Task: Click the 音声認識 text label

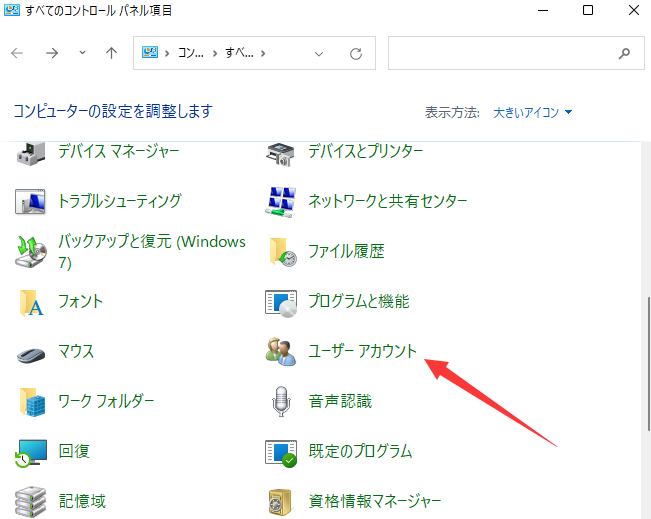Action: pos(340,401)
